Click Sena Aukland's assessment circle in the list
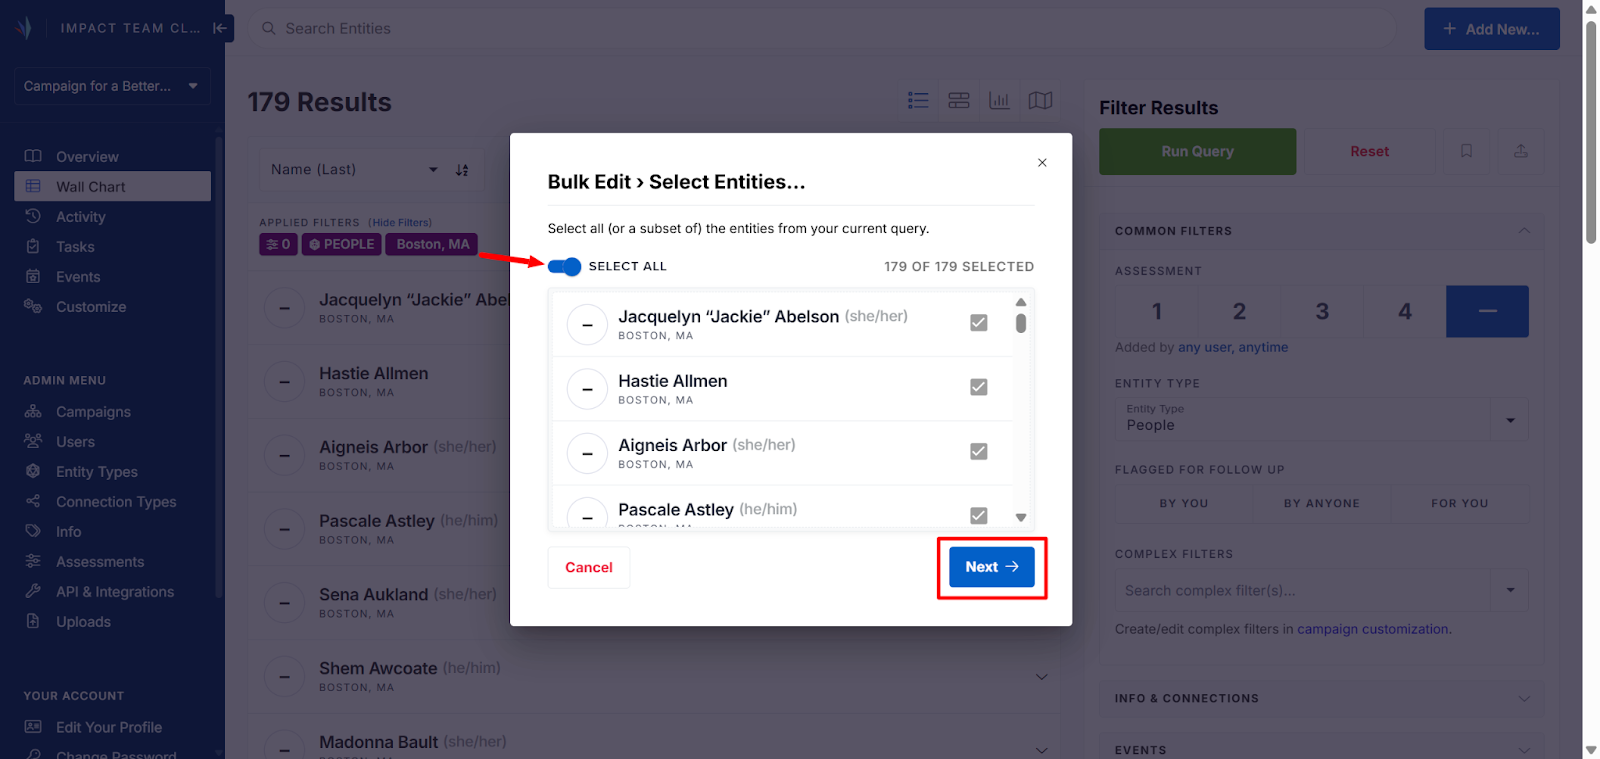The width and height of the screenshot is (1600, 759). (x=284, y=603)
